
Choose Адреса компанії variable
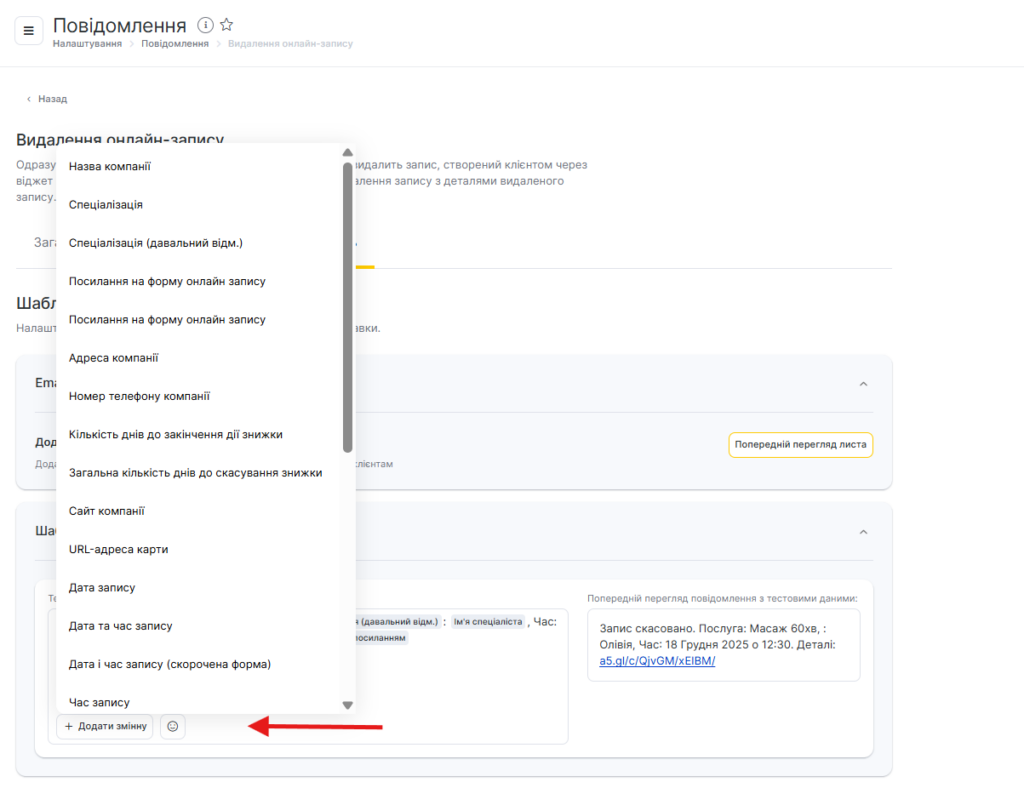pos(113,358)
